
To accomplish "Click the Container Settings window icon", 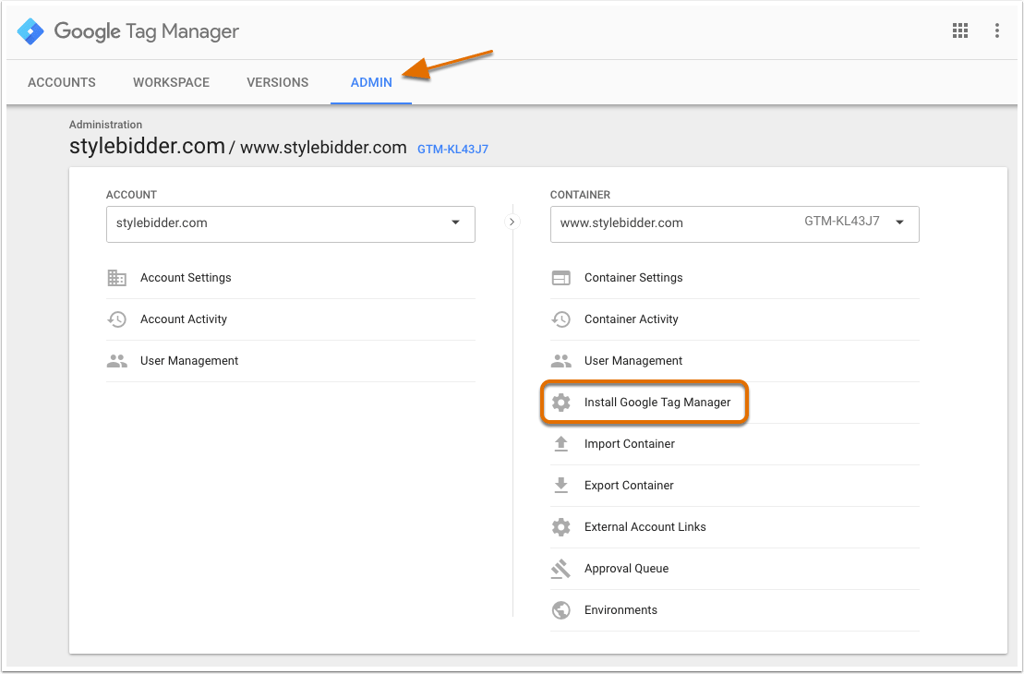I will 561,278.
